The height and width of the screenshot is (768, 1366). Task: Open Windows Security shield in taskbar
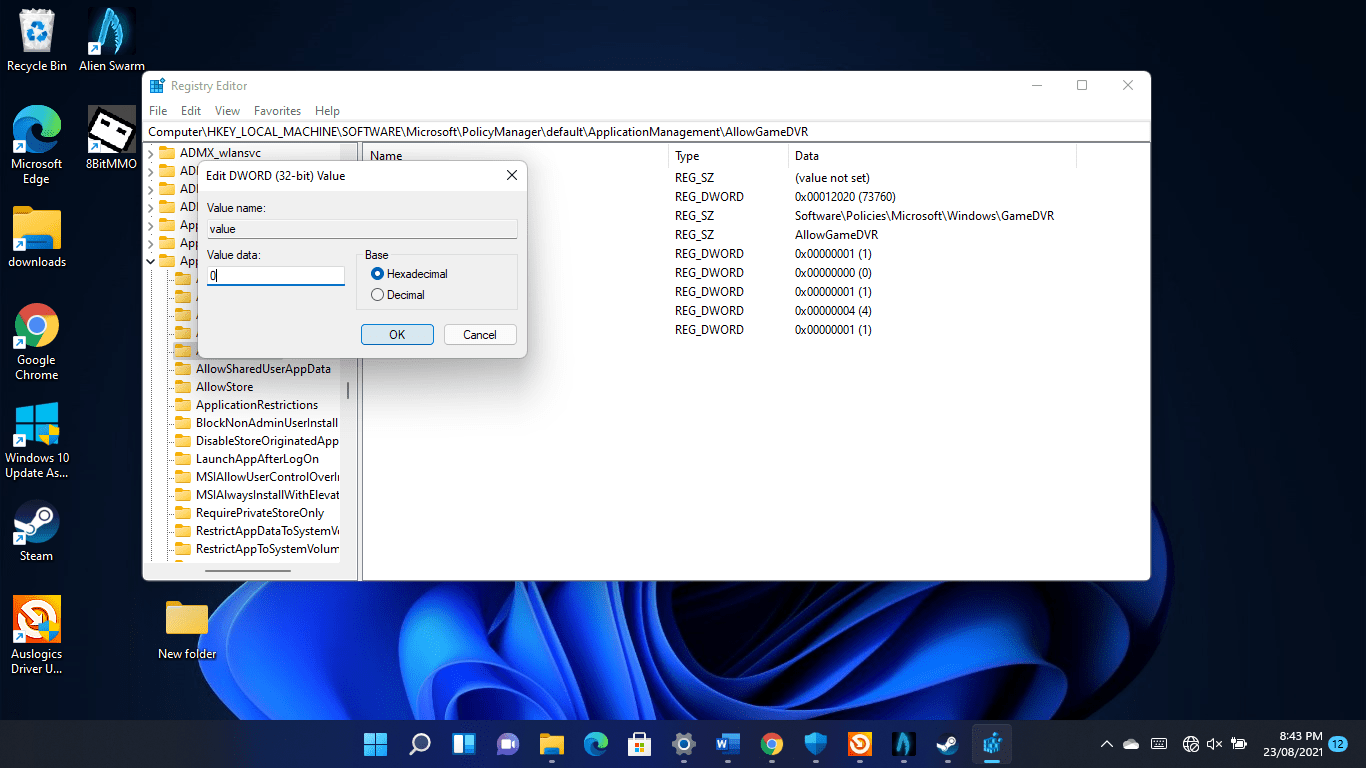click(x=816, y=744)
